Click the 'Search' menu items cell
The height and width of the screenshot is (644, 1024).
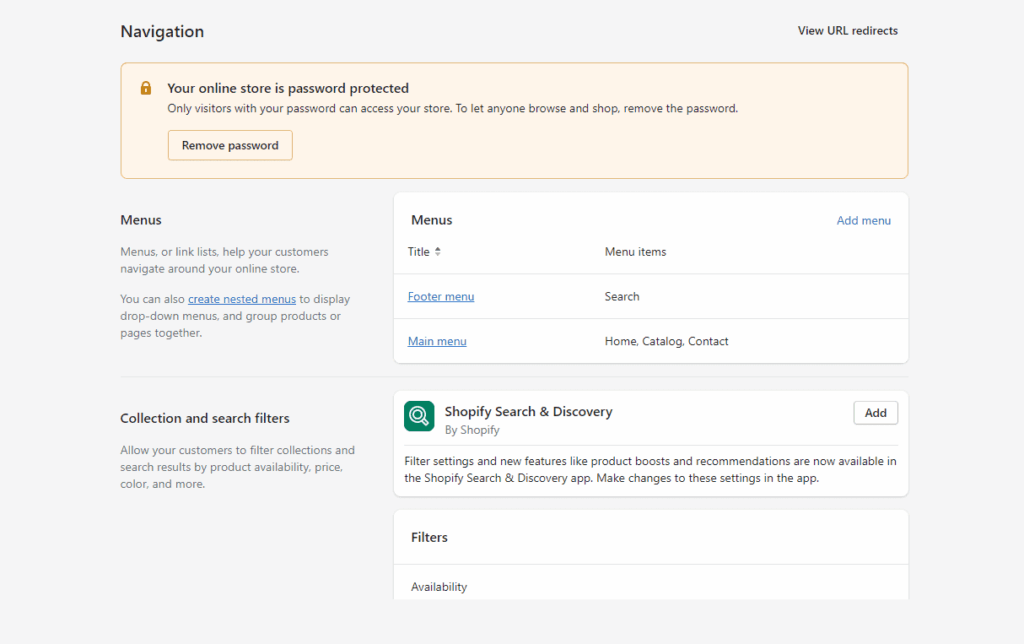622,297
